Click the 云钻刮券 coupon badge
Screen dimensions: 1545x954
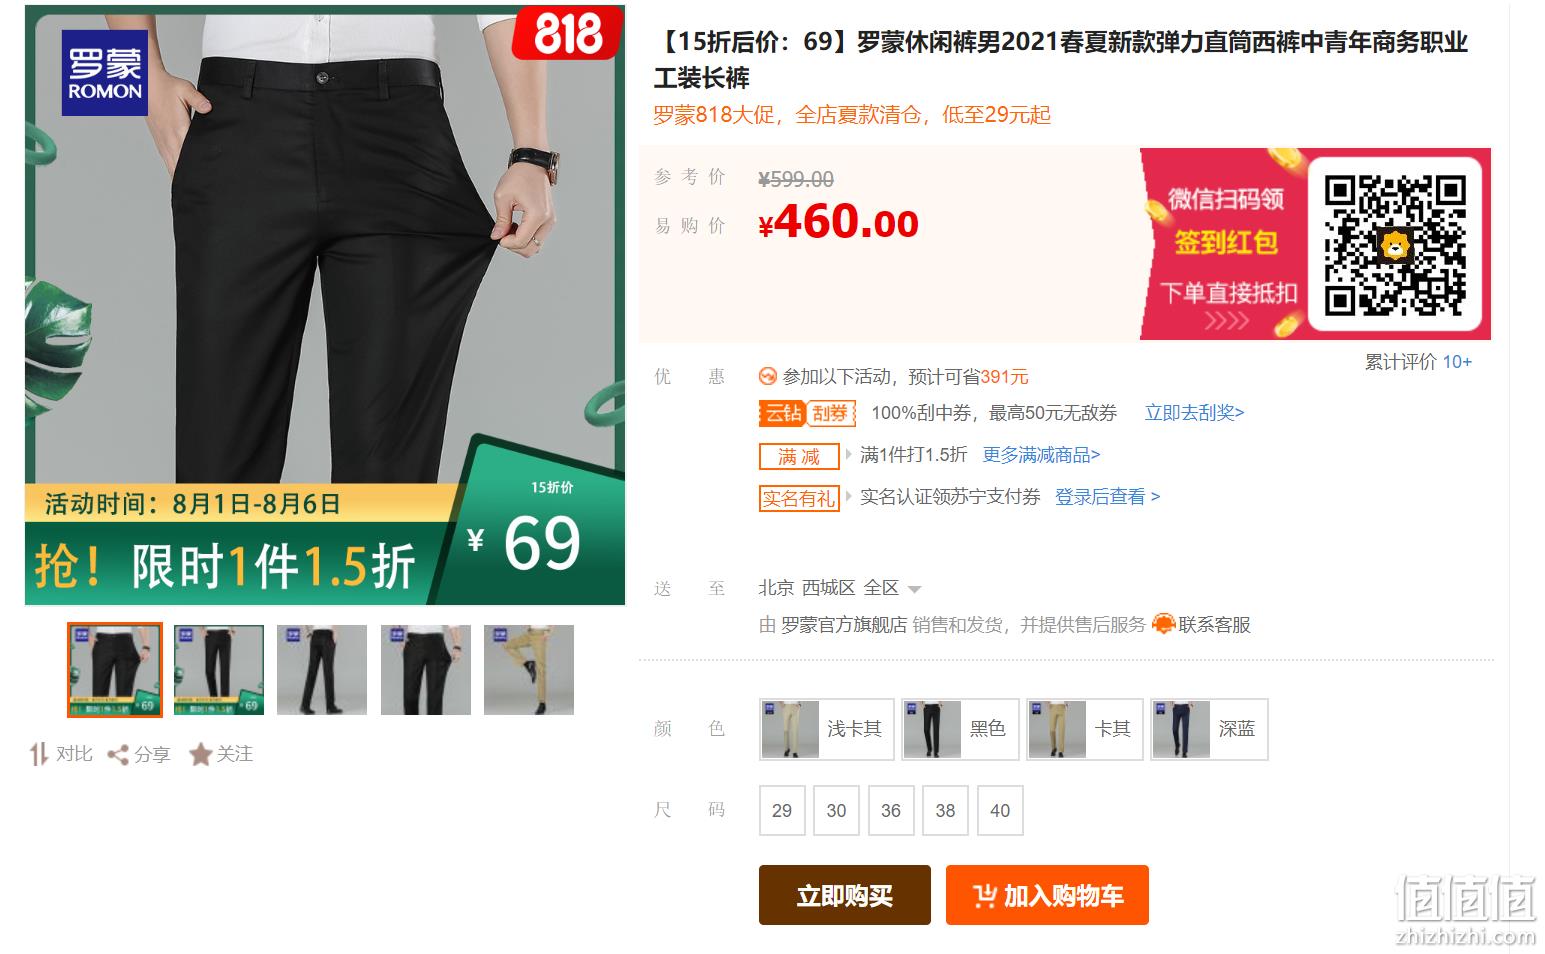coord(808,413)
